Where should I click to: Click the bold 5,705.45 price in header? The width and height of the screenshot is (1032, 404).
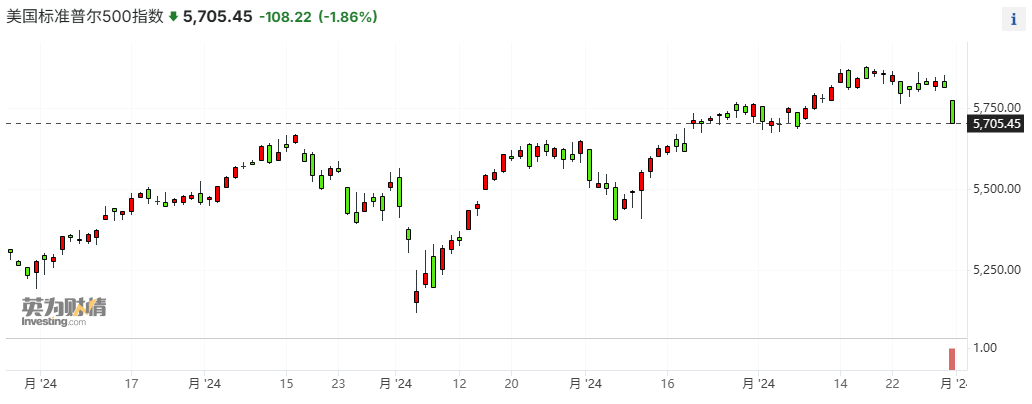(x=217, y=17)
